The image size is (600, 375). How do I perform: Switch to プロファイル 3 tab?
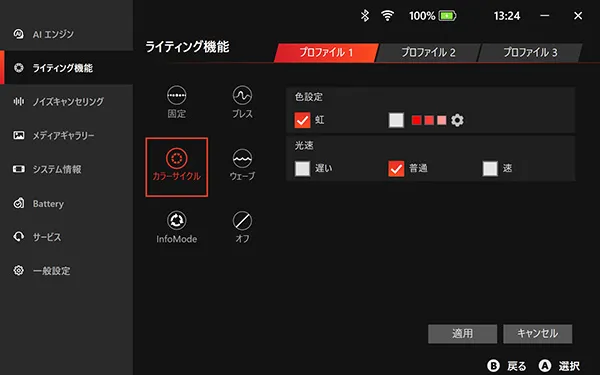pyautogui.click(x=530, y=52)
